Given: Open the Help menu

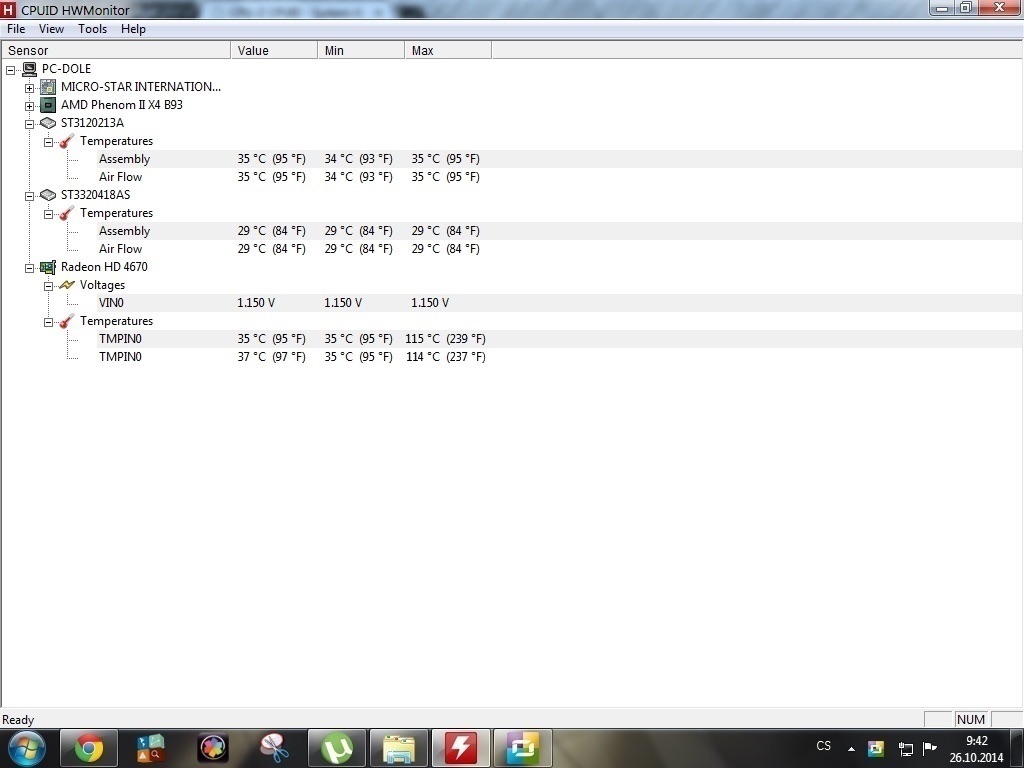Looking at the screenshot, I should 133,29.
